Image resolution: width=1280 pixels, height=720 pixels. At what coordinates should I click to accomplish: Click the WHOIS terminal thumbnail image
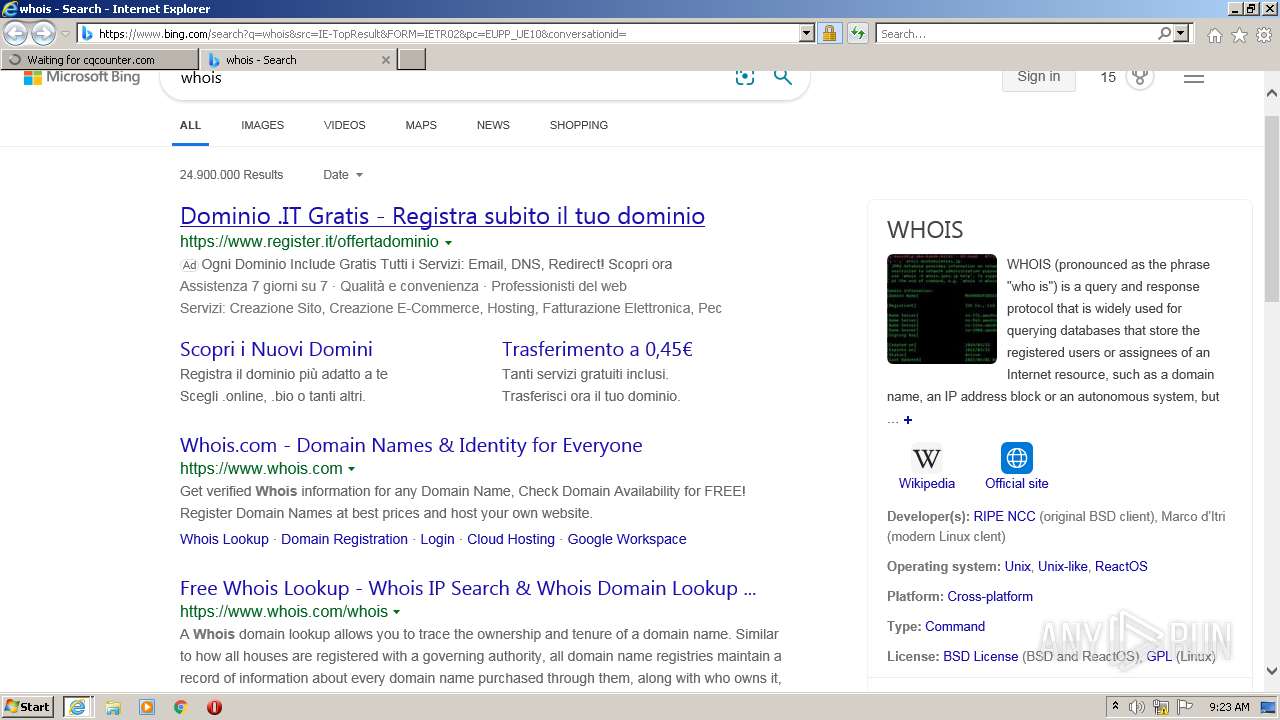[942, 309]
